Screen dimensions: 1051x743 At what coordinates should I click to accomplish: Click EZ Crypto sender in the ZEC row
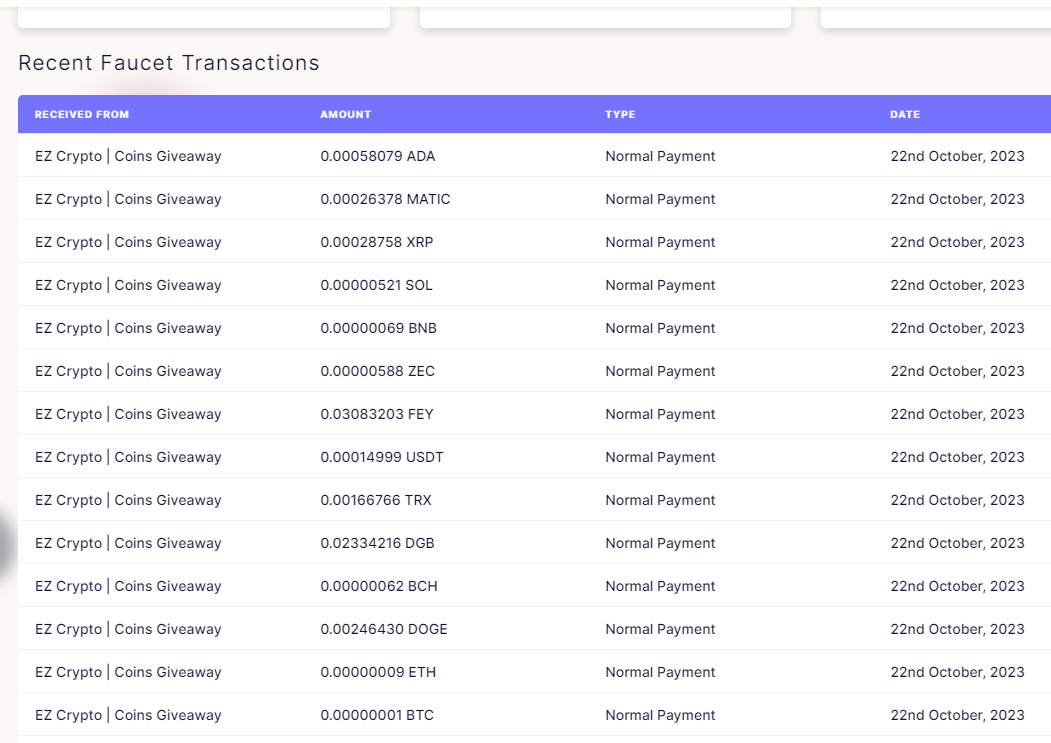click(128, 371)
